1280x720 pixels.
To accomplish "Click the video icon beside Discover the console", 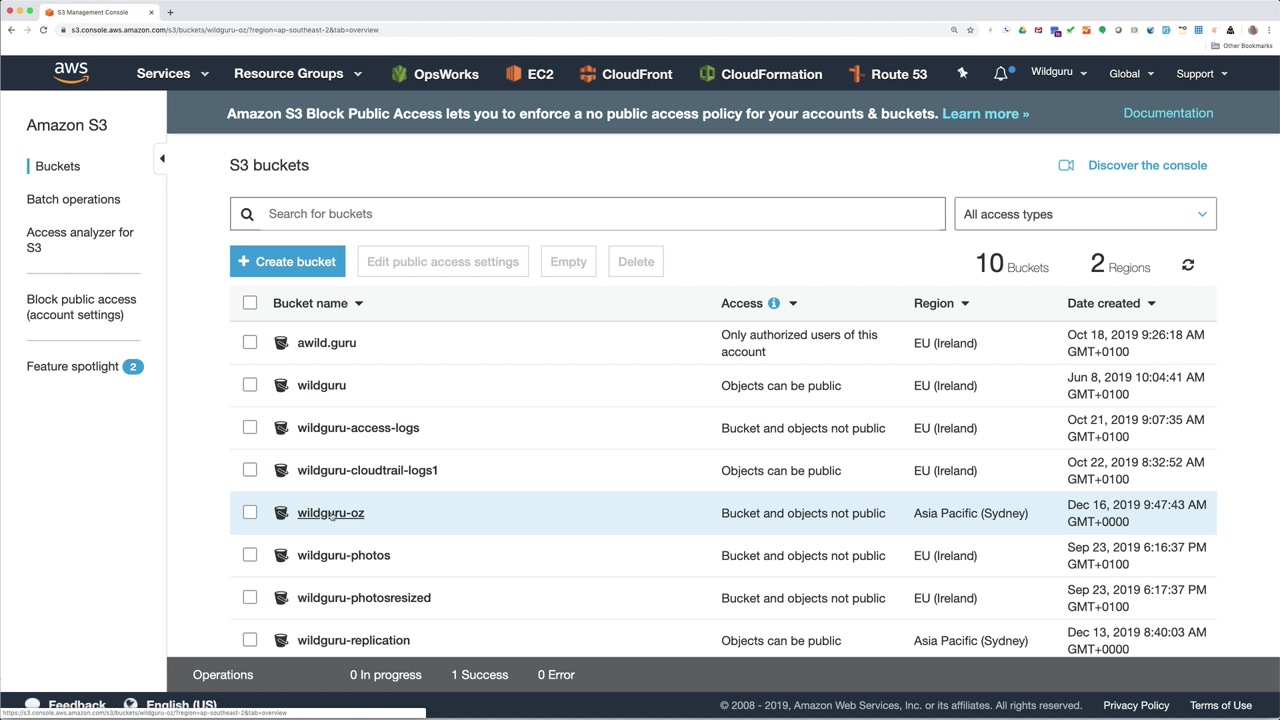I will point(1066,165).
